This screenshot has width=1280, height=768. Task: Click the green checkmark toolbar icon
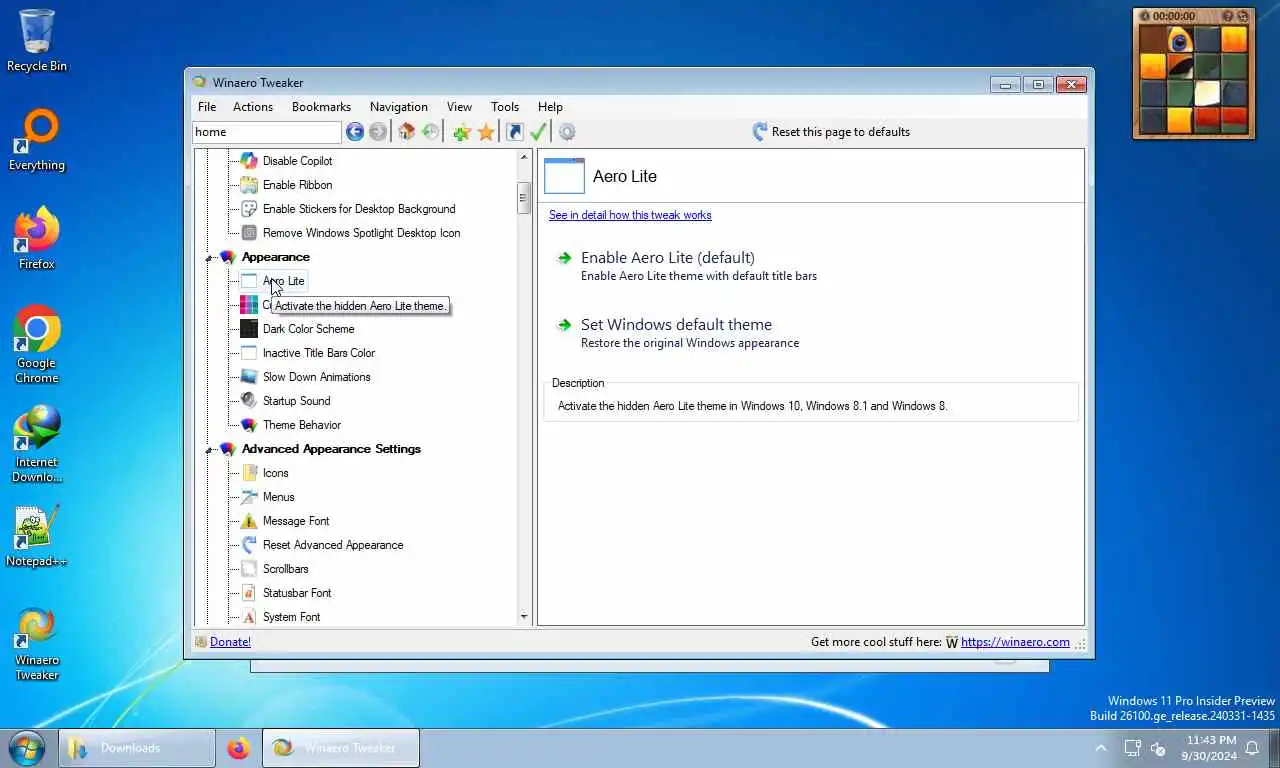click(538, 132)
